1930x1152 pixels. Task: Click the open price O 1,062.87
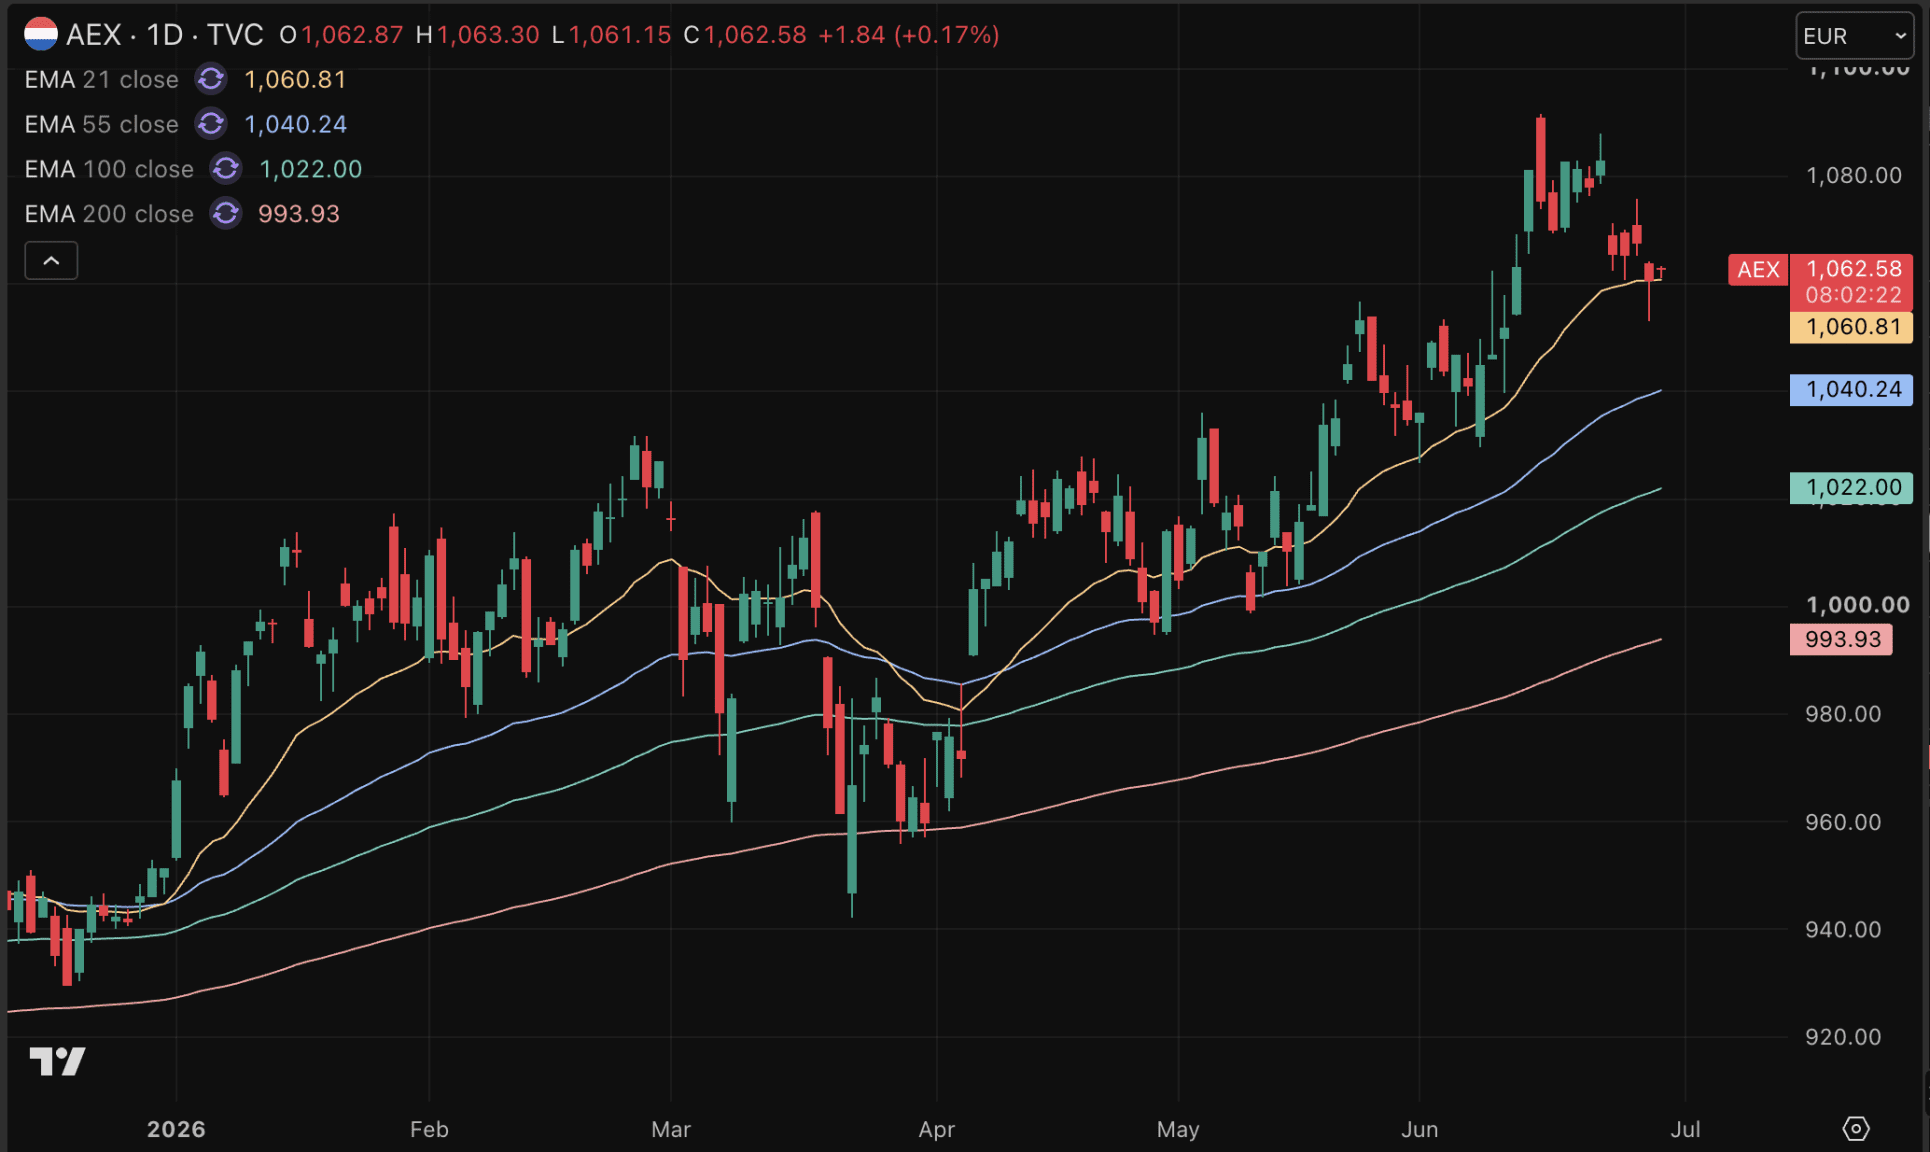point(341,35)
